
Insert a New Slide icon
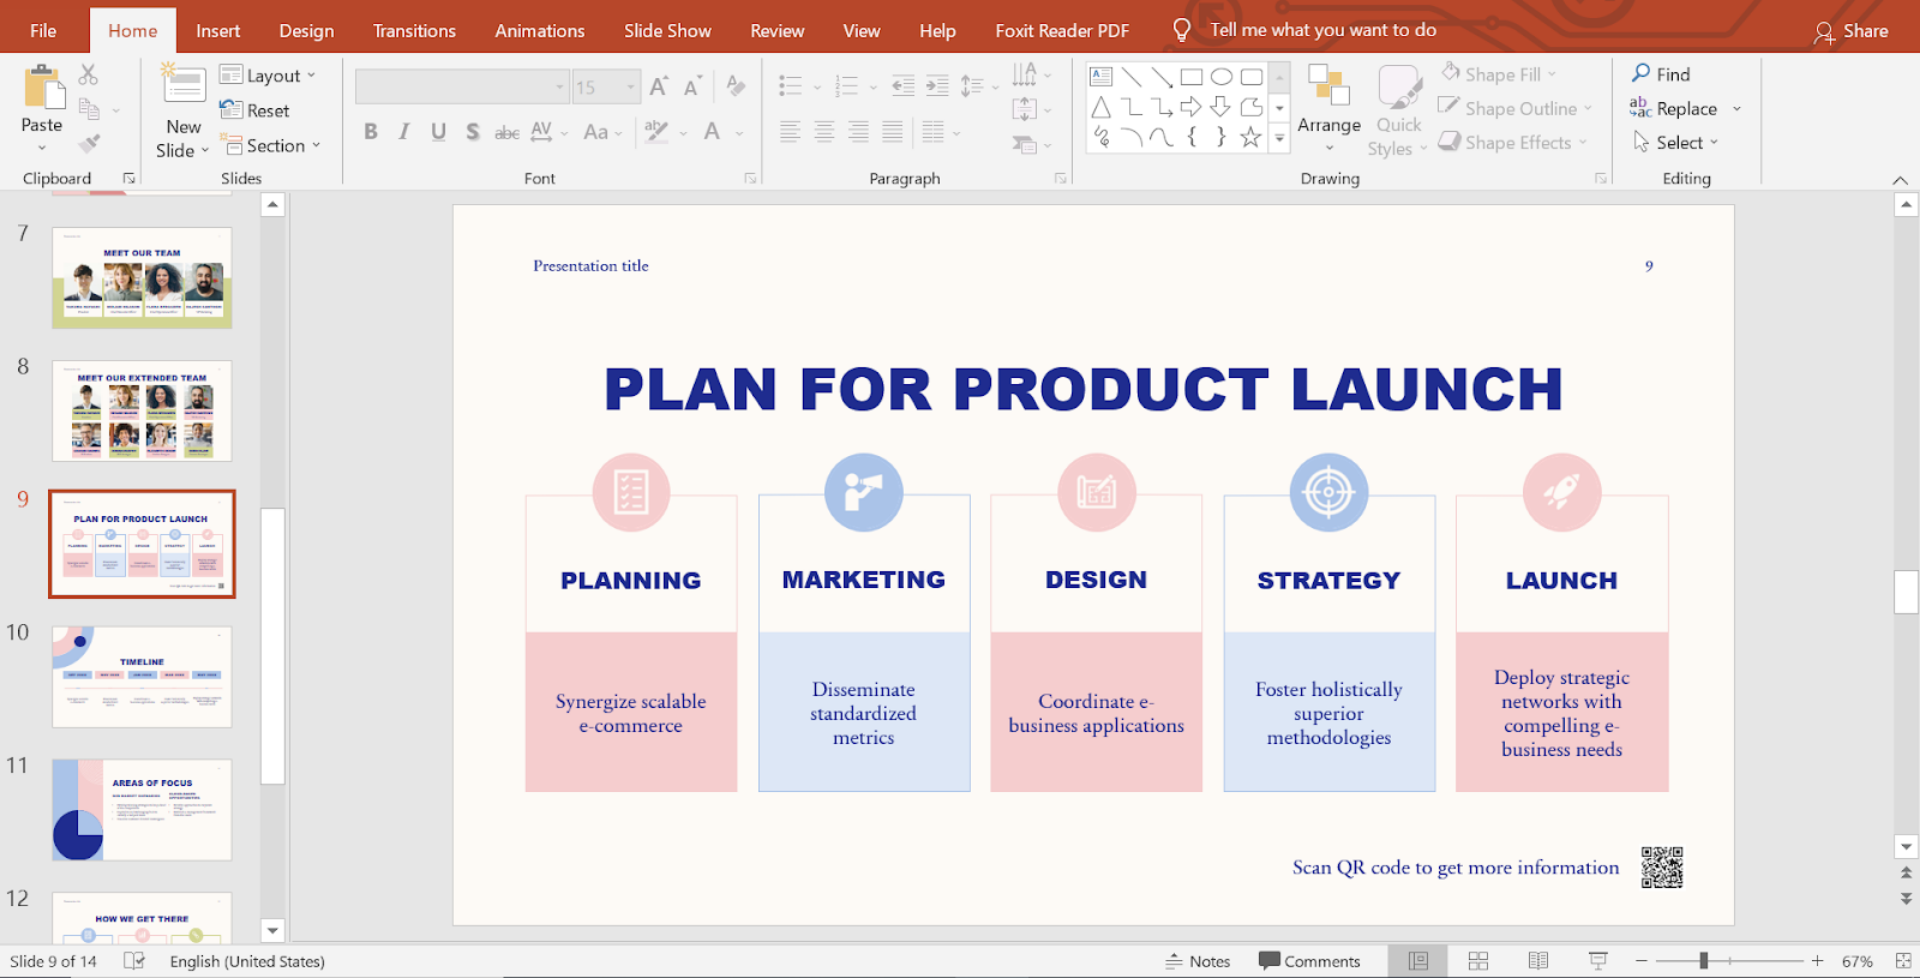183,85
